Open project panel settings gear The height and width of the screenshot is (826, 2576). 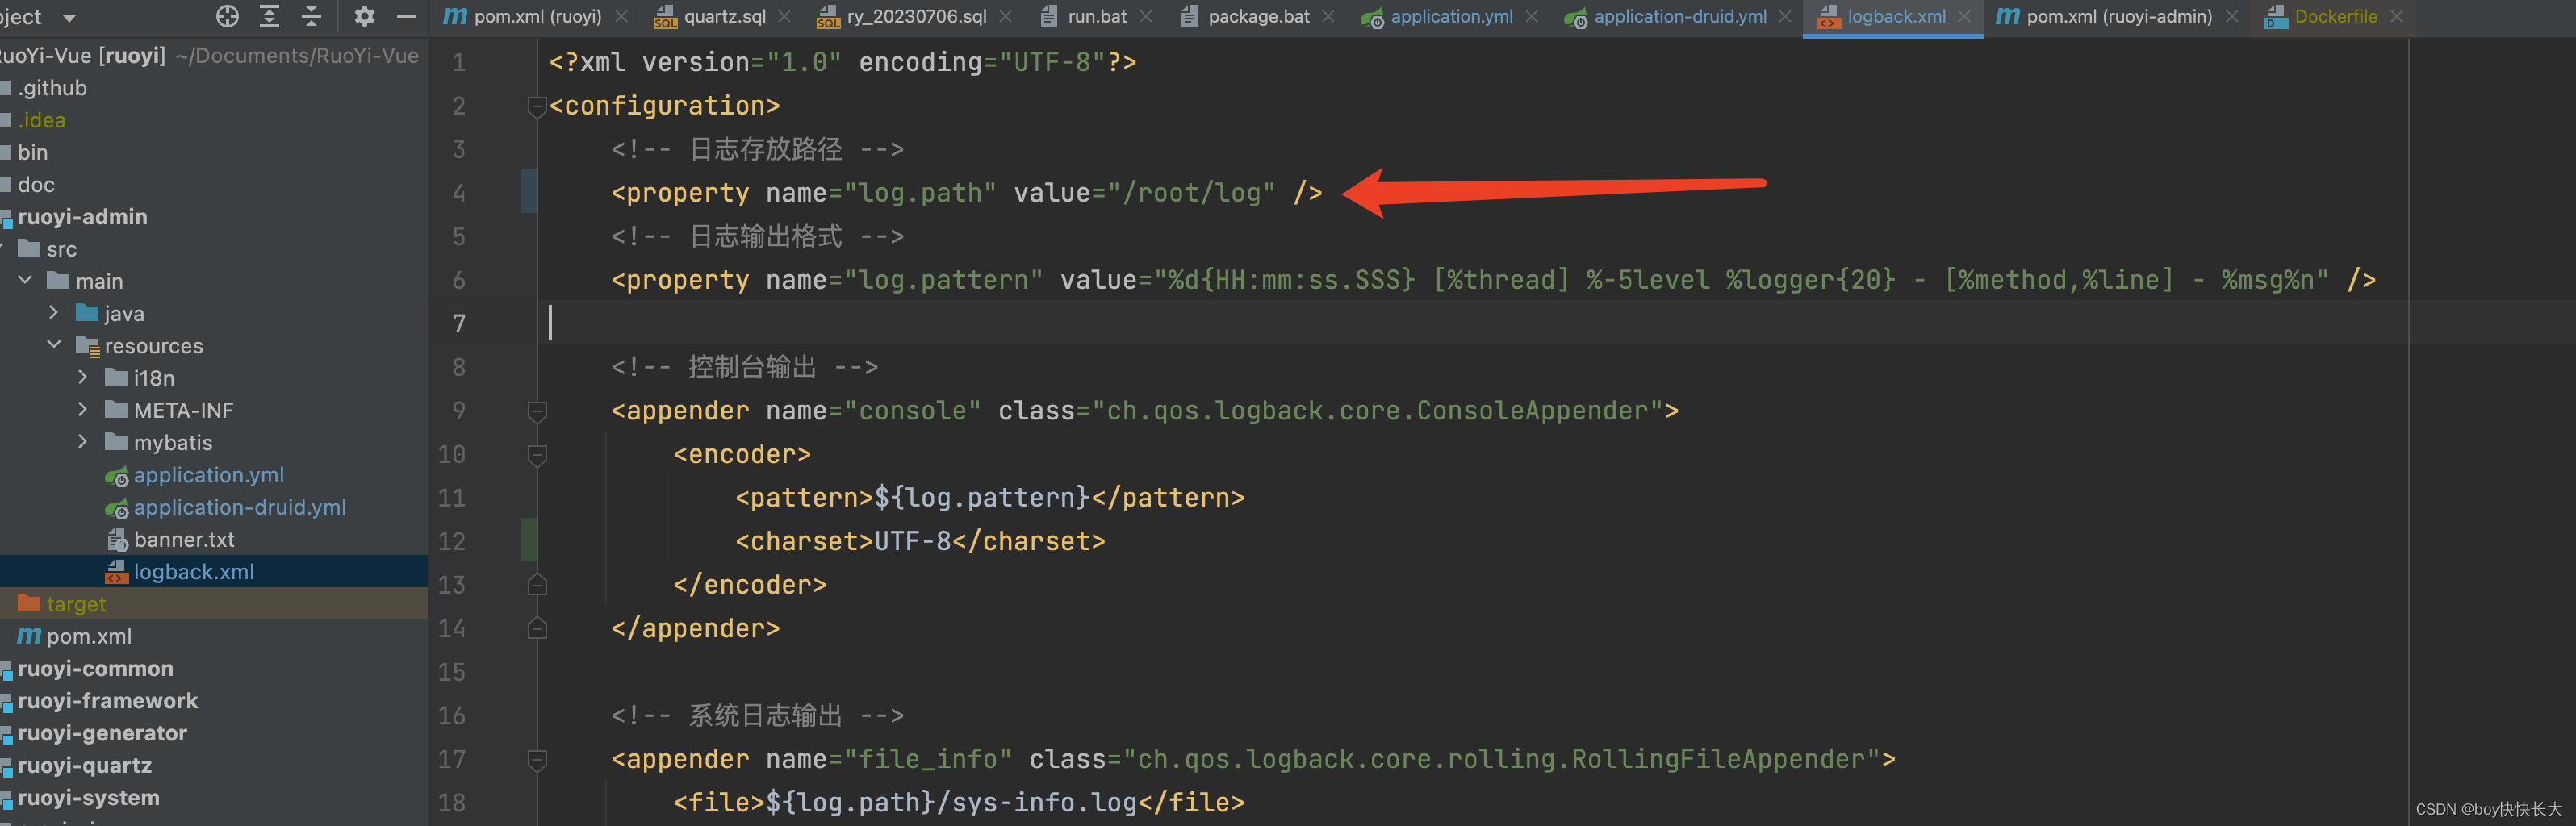pyautogui.click(x=365, y=16)
